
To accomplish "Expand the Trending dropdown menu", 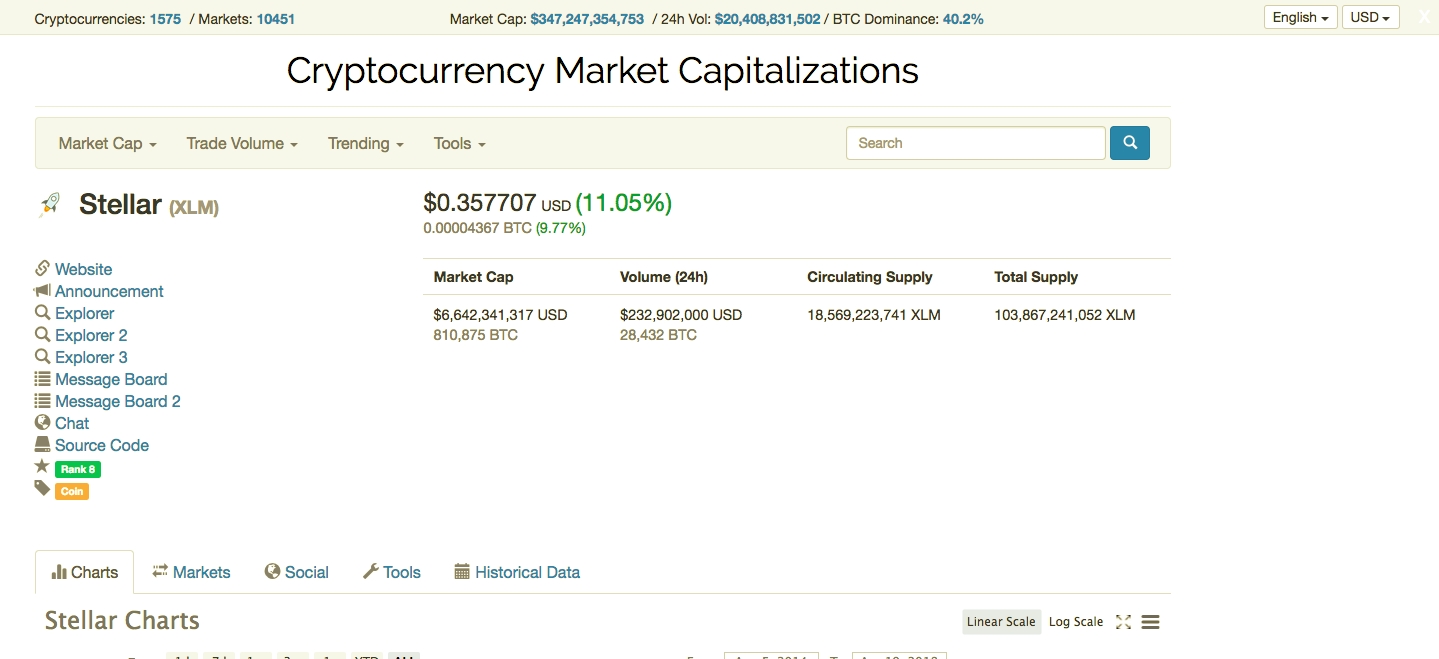I will 366,144.
